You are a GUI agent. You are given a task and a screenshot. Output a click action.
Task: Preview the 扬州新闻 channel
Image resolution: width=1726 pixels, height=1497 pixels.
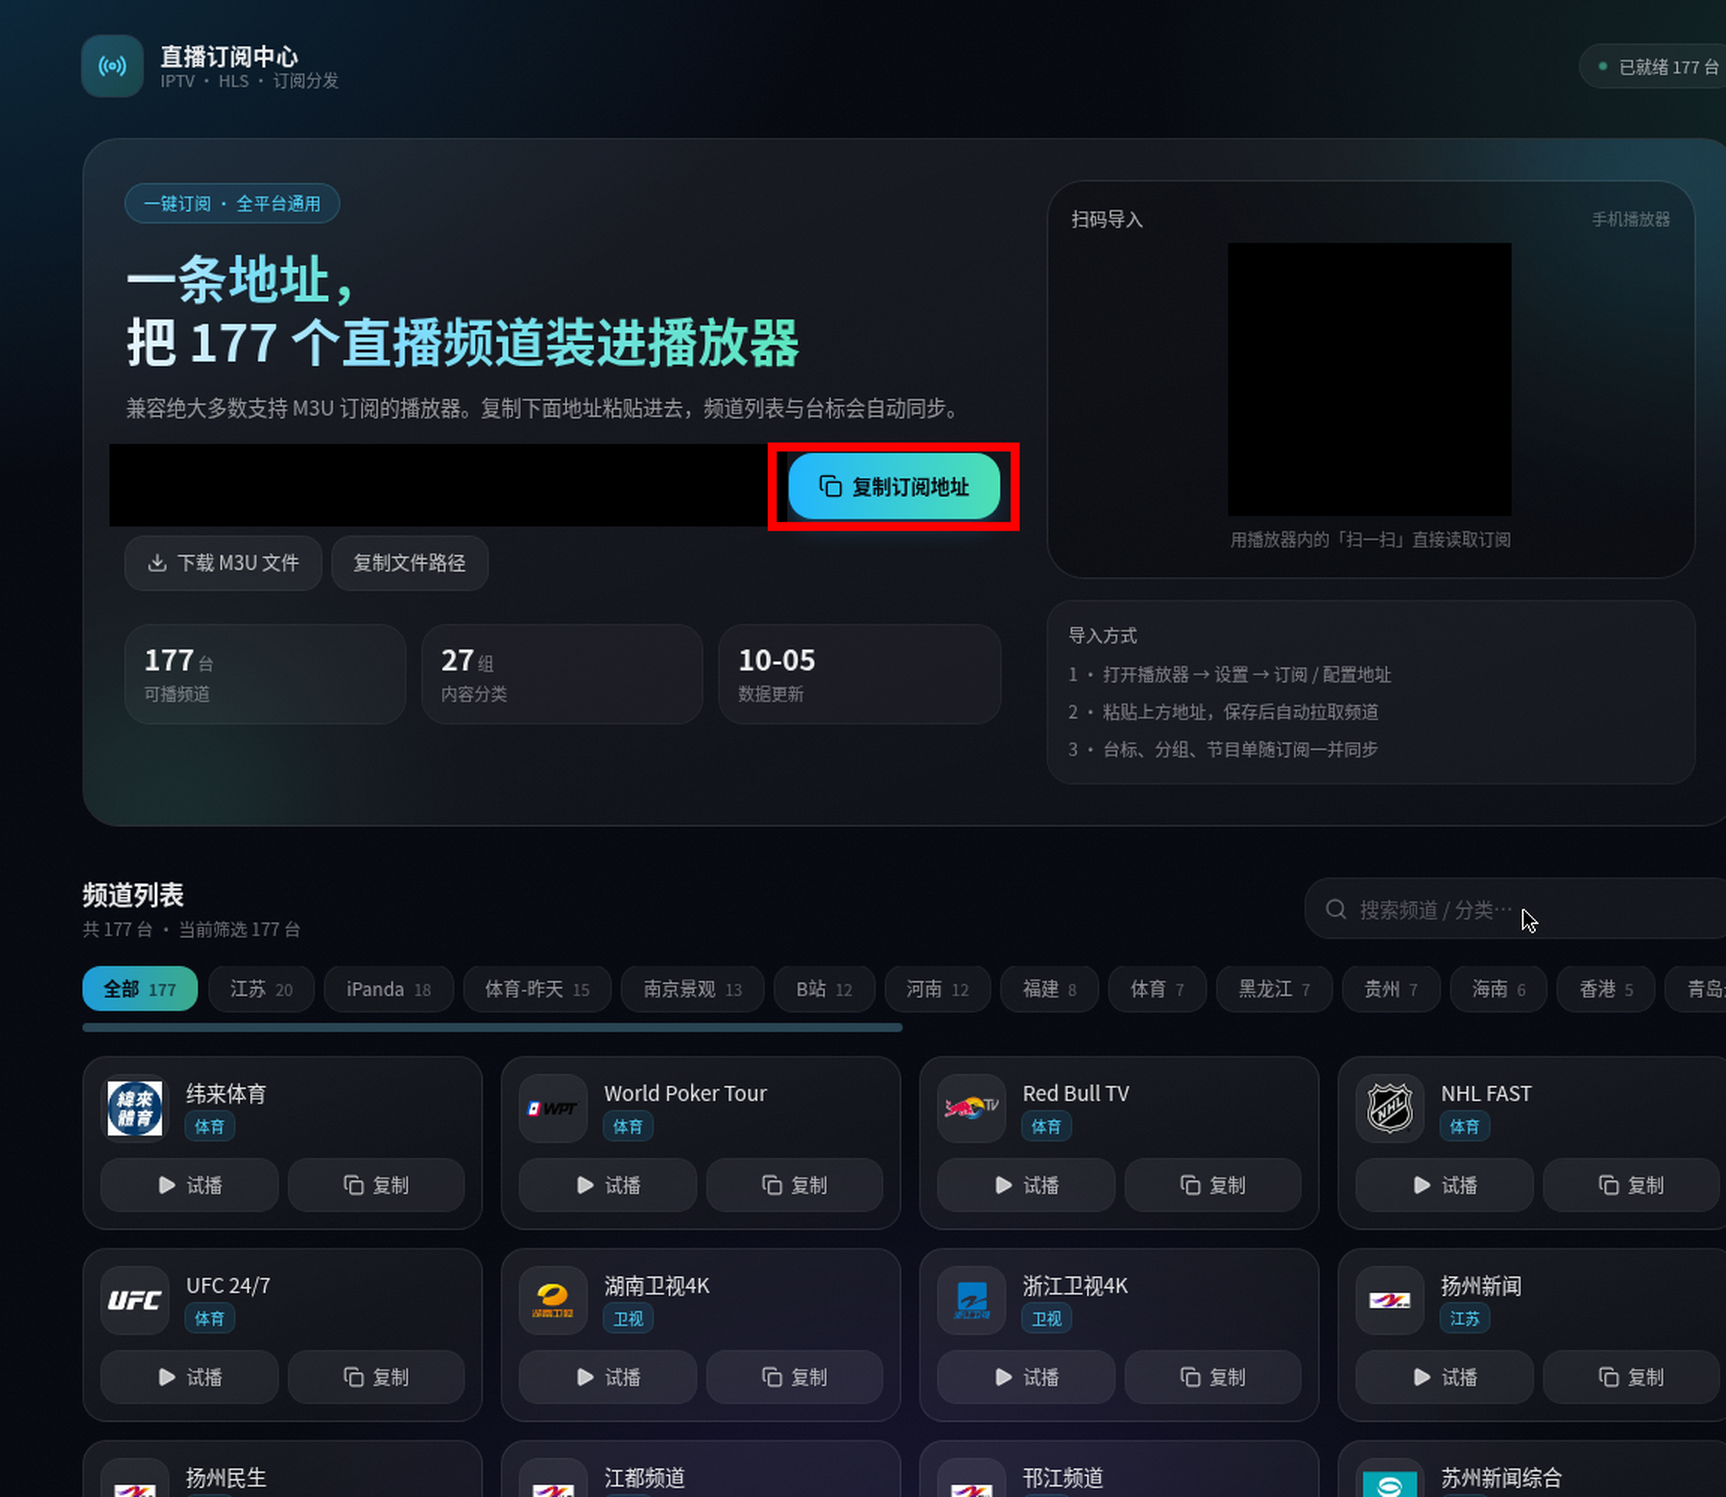point(1444,1377)
